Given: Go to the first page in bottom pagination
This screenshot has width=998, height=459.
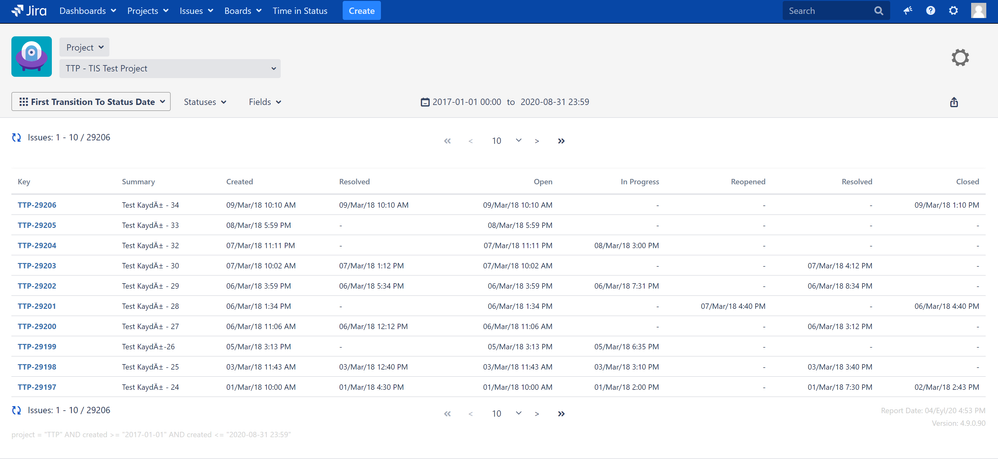Looking at the screenshot, I should point(447,414).
